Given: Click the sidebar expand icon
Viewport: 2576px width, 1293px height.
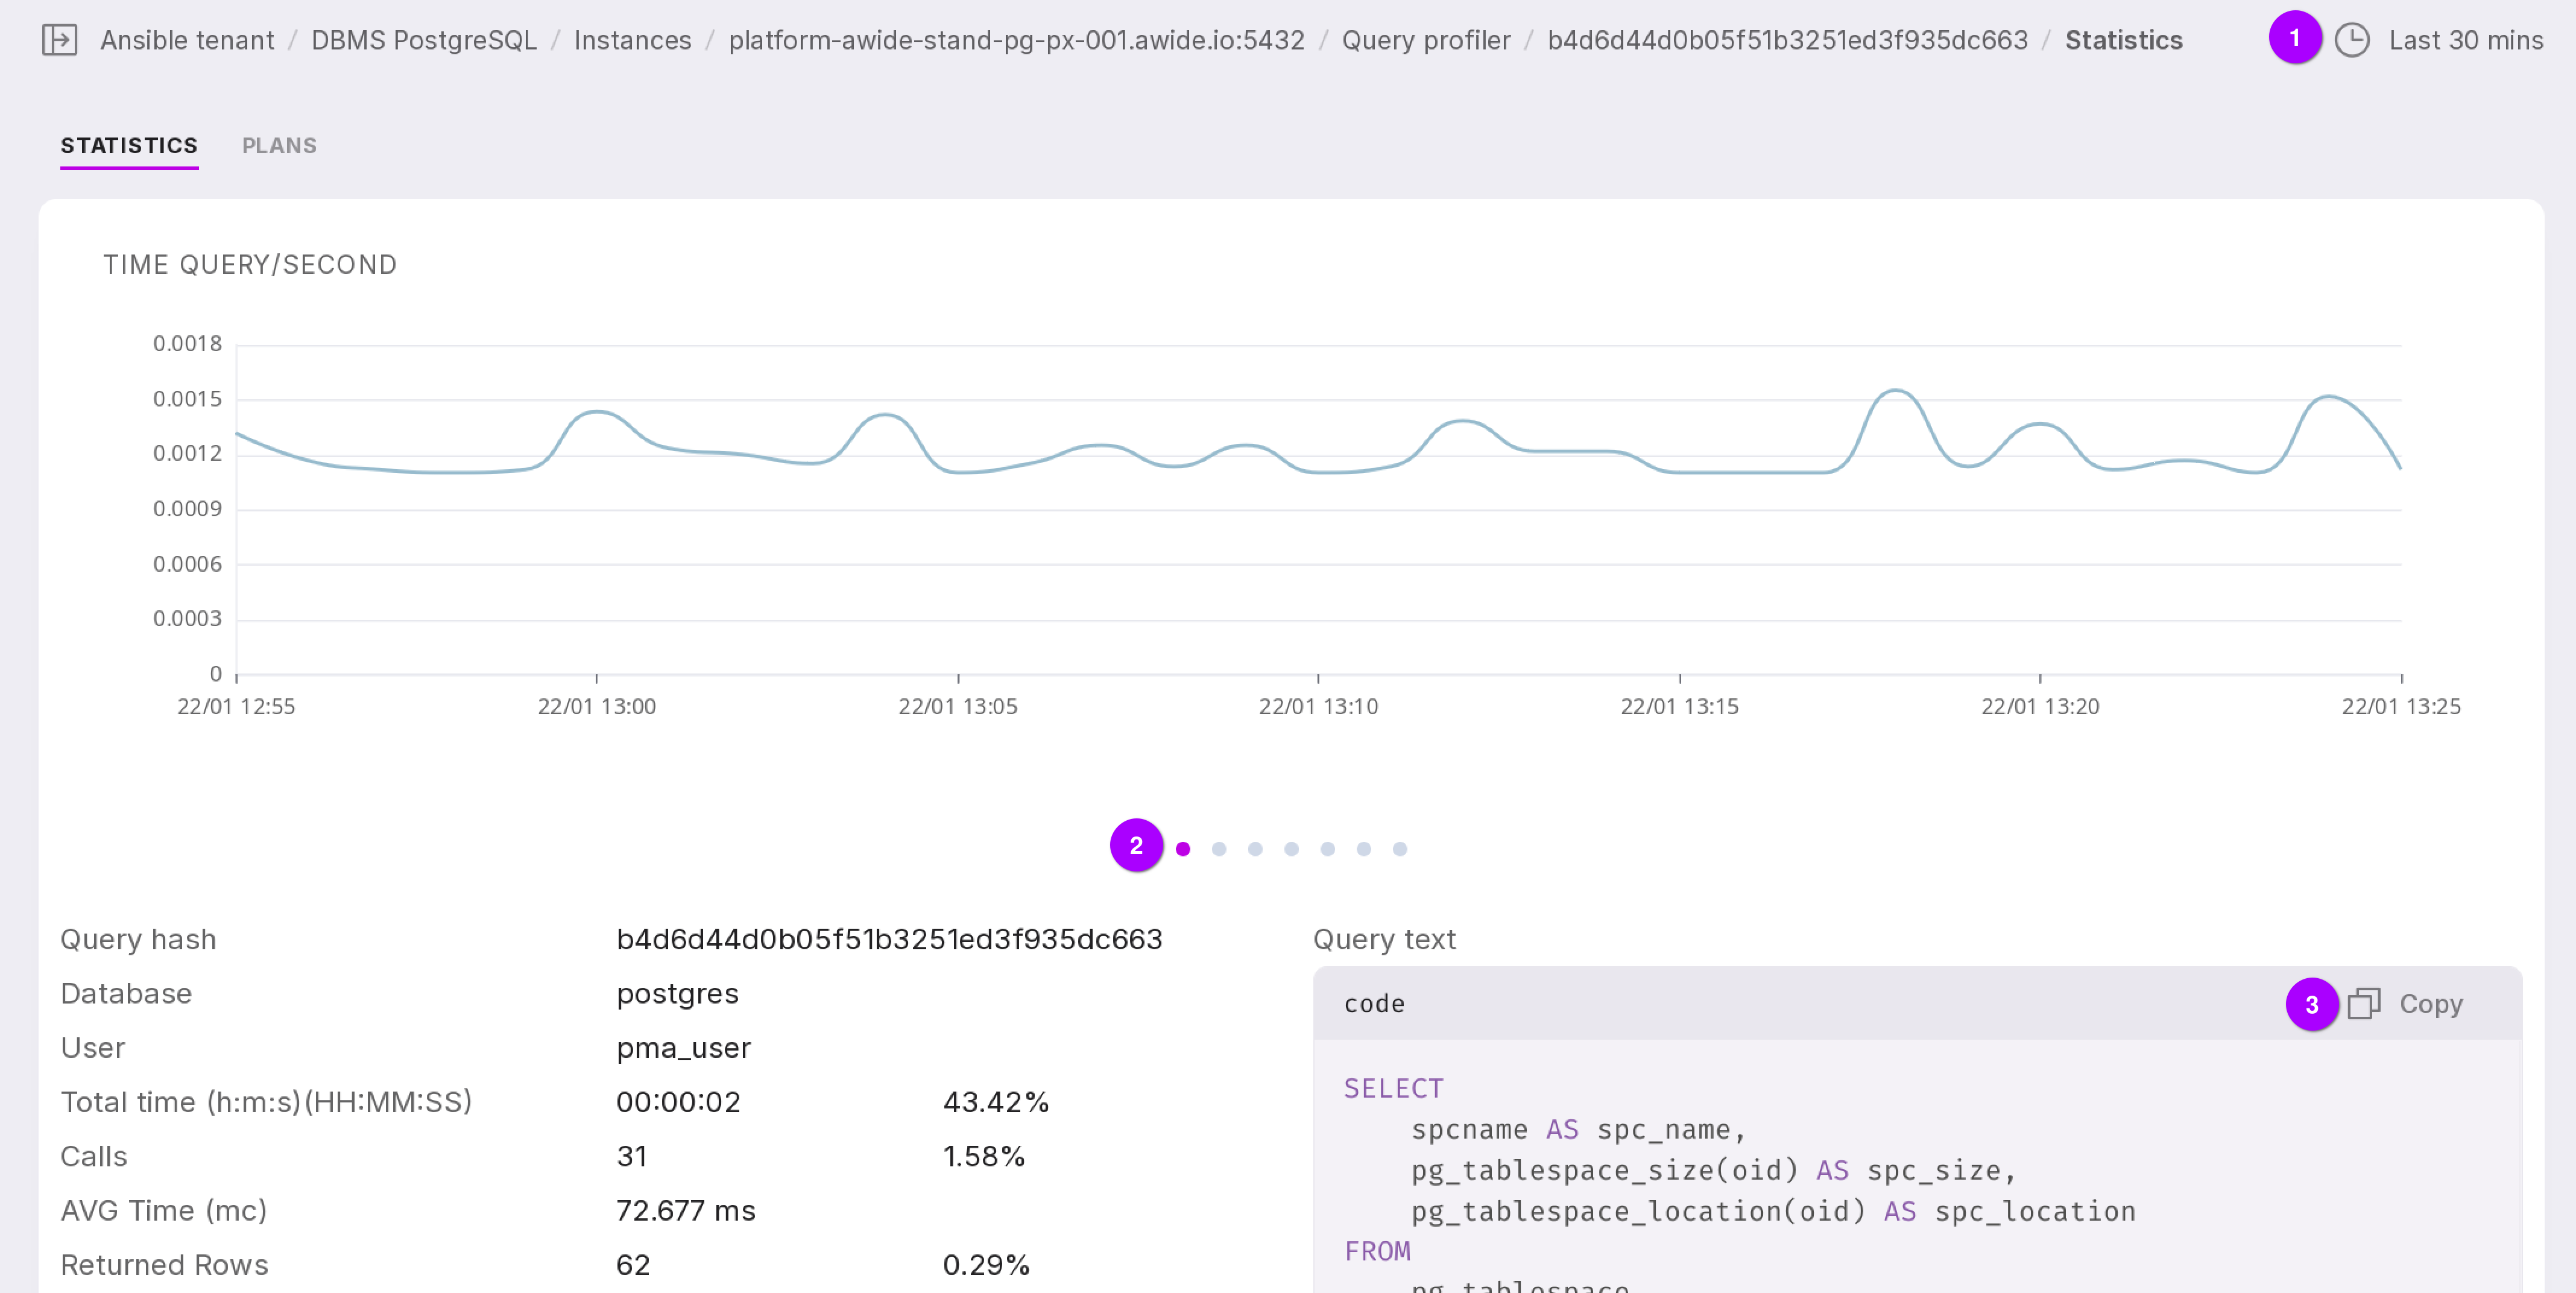Looking at the screenshot, I should coord(59,40).
